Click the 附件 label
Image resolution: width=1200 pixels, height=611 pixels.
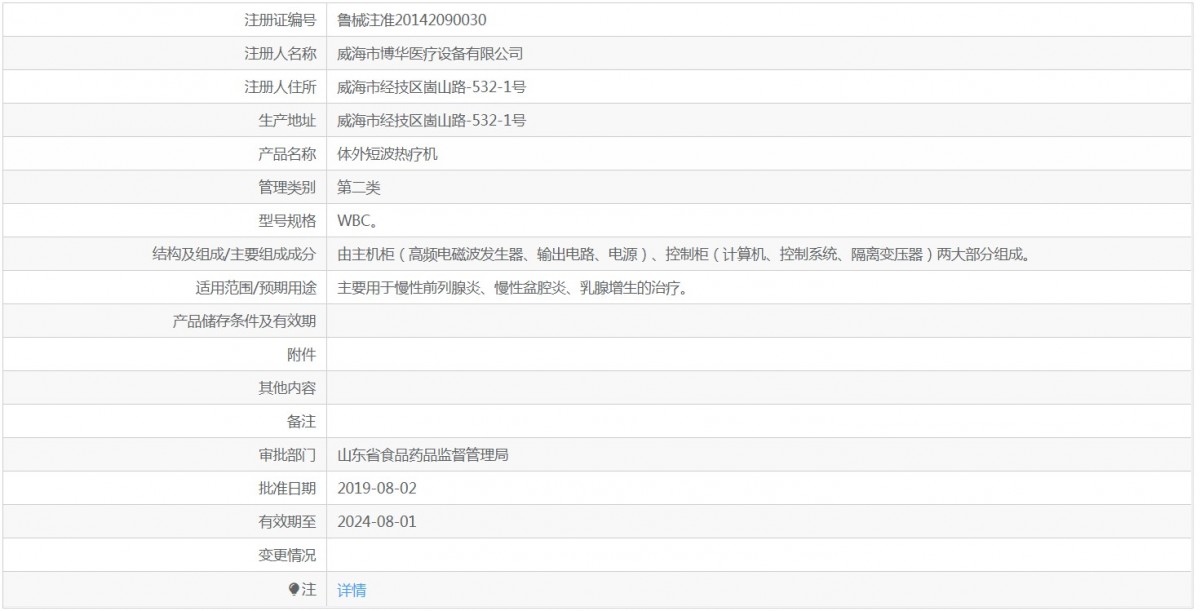point(302,355)
